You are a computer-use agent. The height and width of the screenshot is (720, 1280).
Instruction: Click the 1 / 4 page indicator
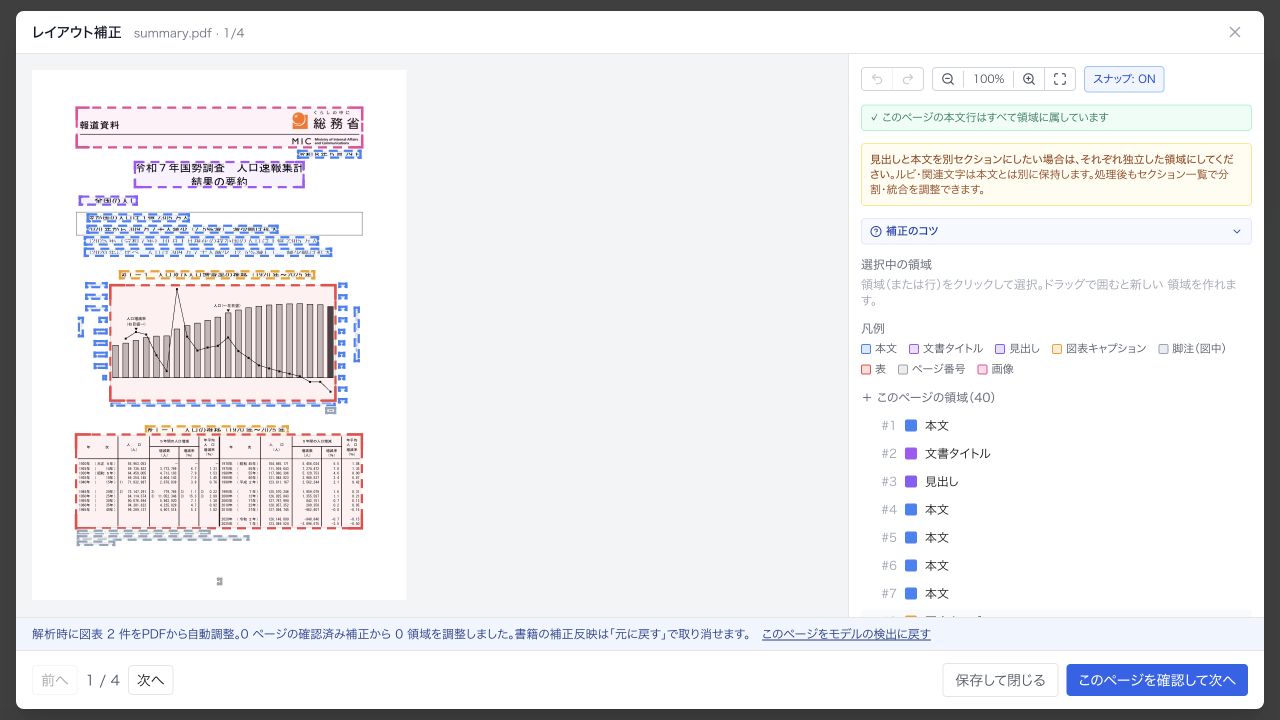103,680
